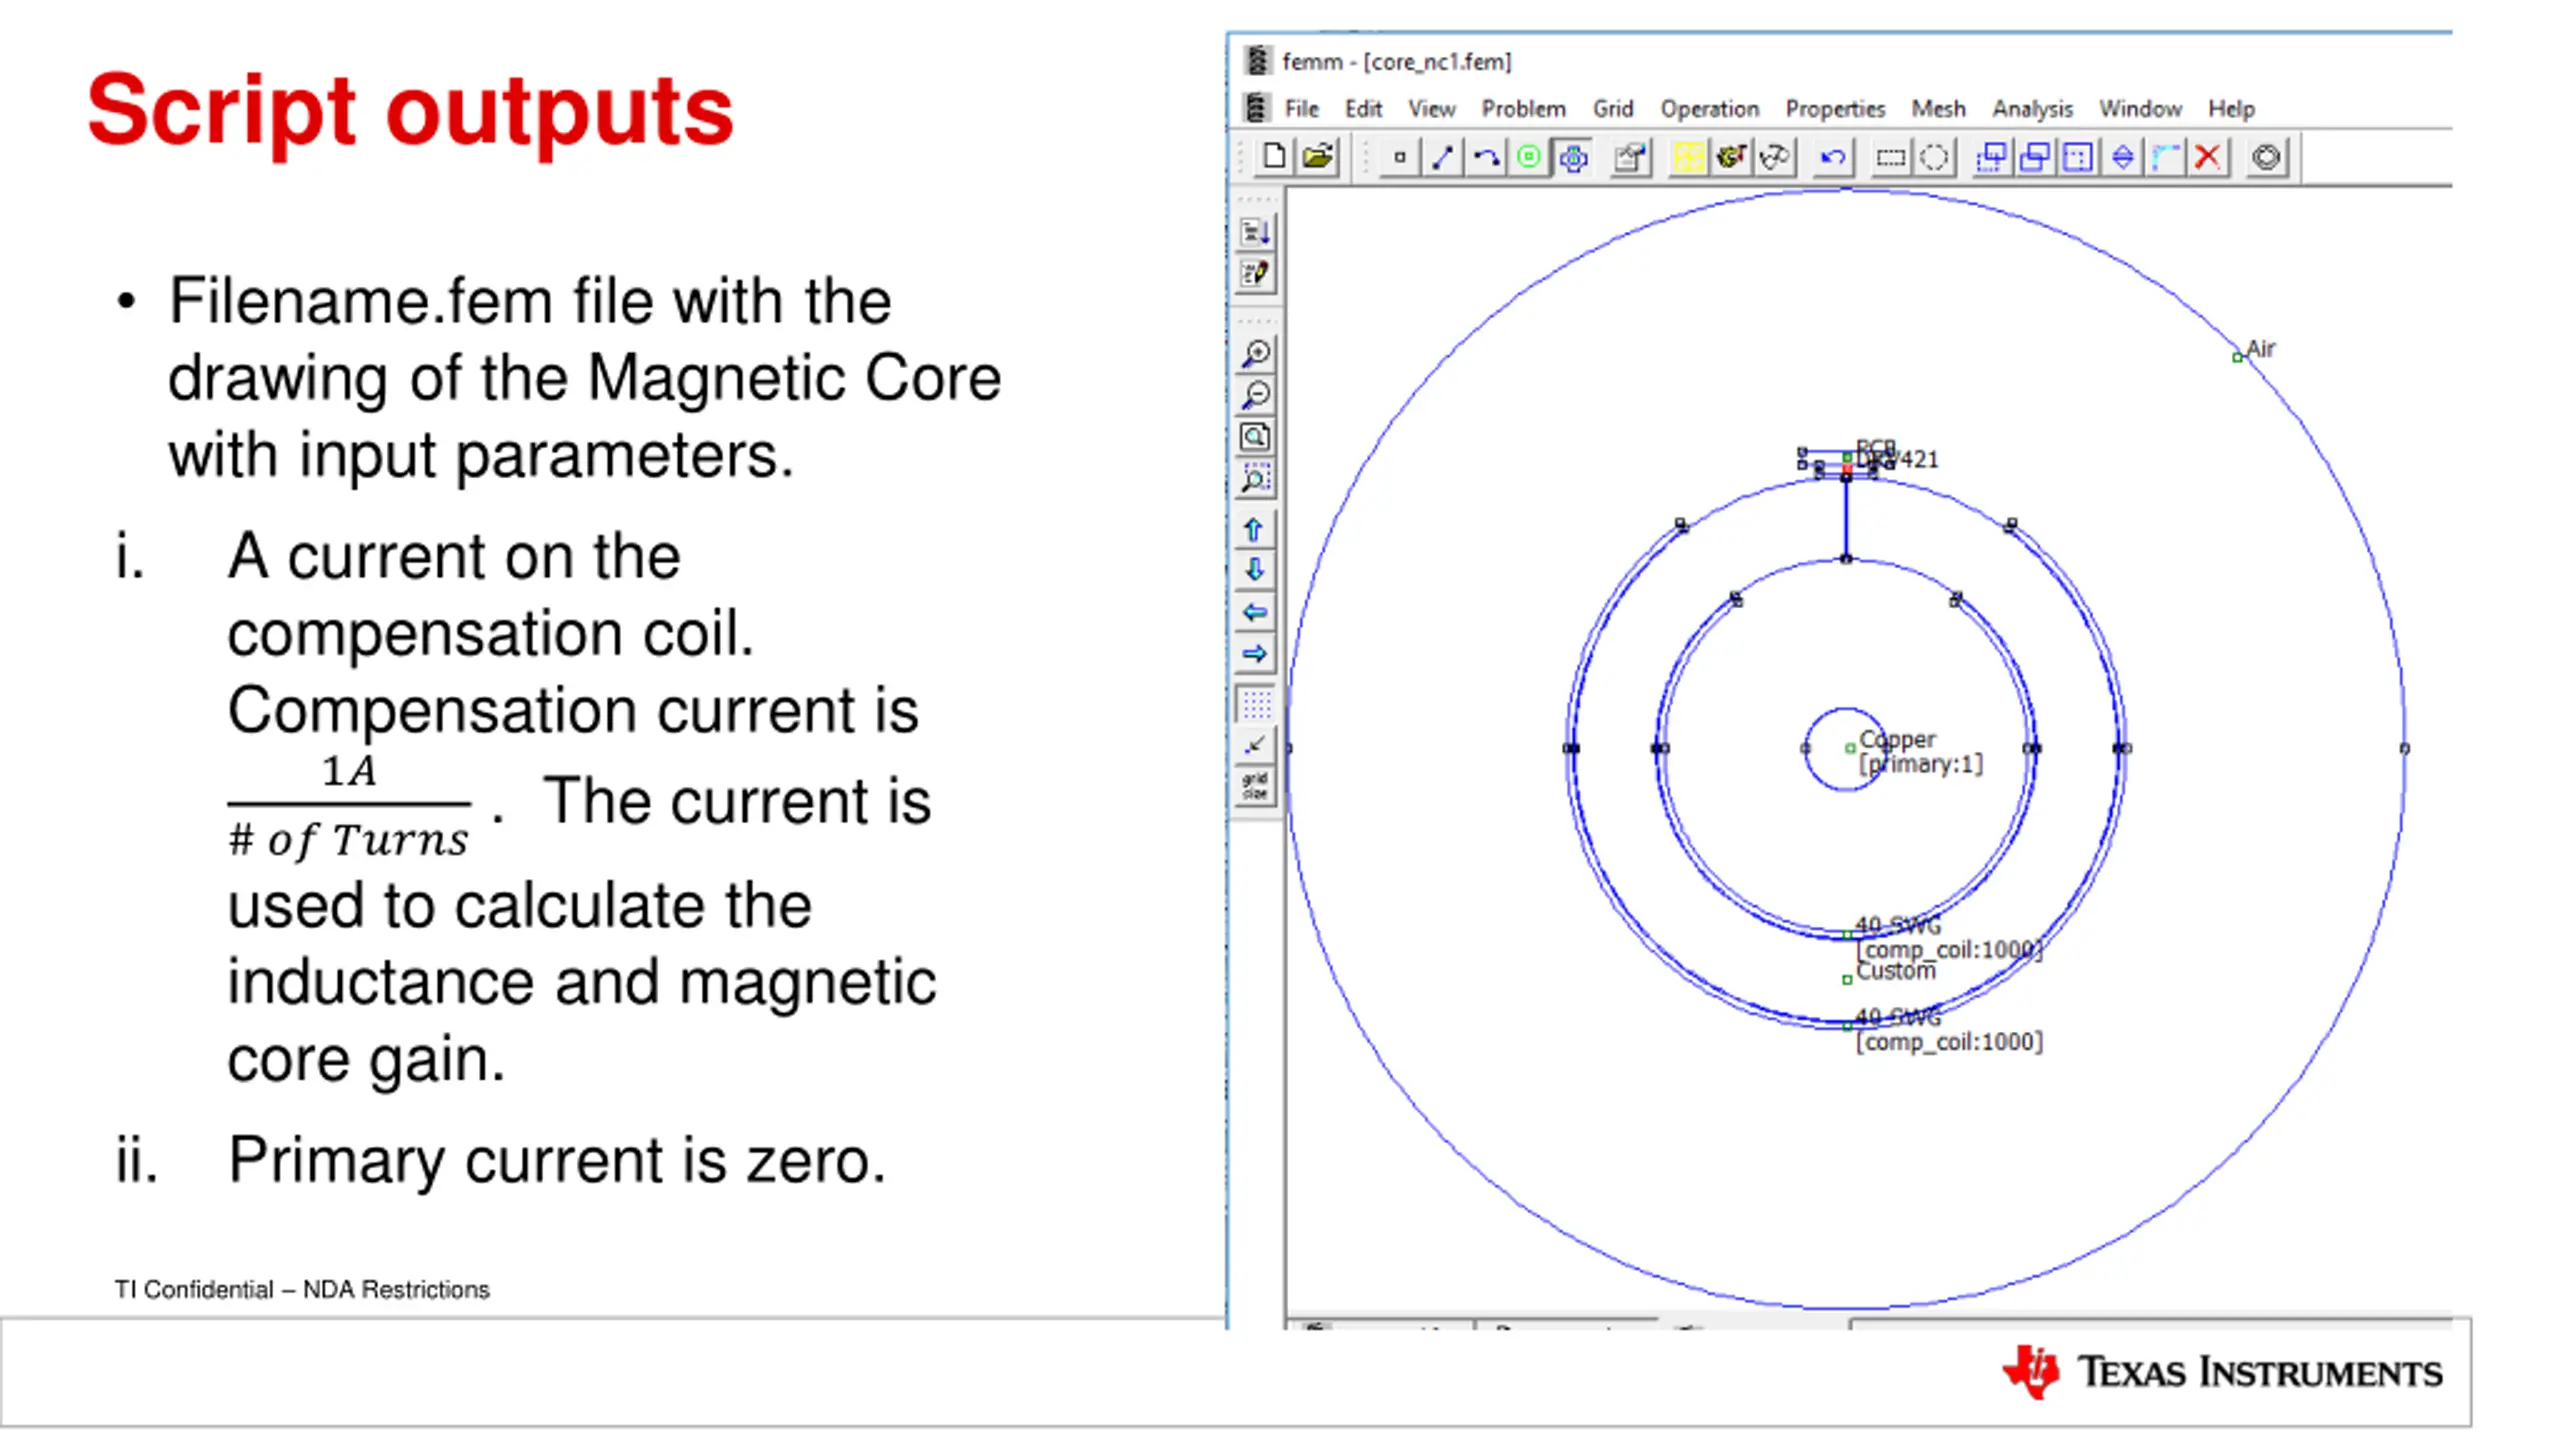Open the Edit menu

tap(1362, 109)
